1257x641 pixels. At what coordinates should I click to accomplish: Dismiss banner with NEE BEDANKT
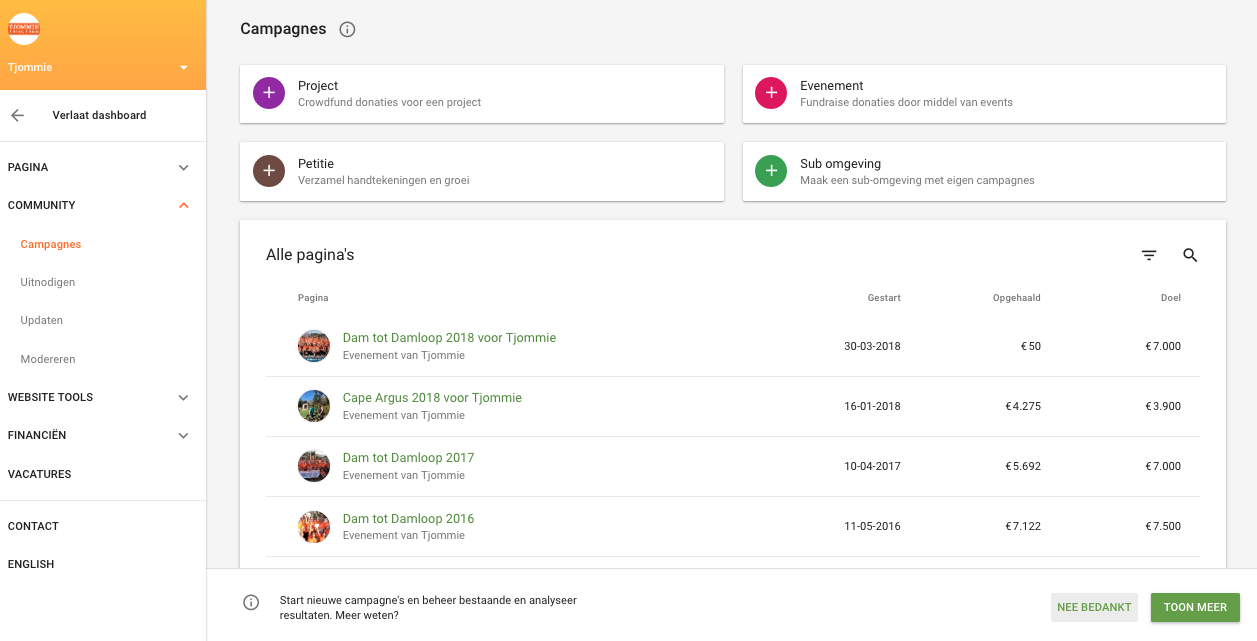pos(1094,607)
